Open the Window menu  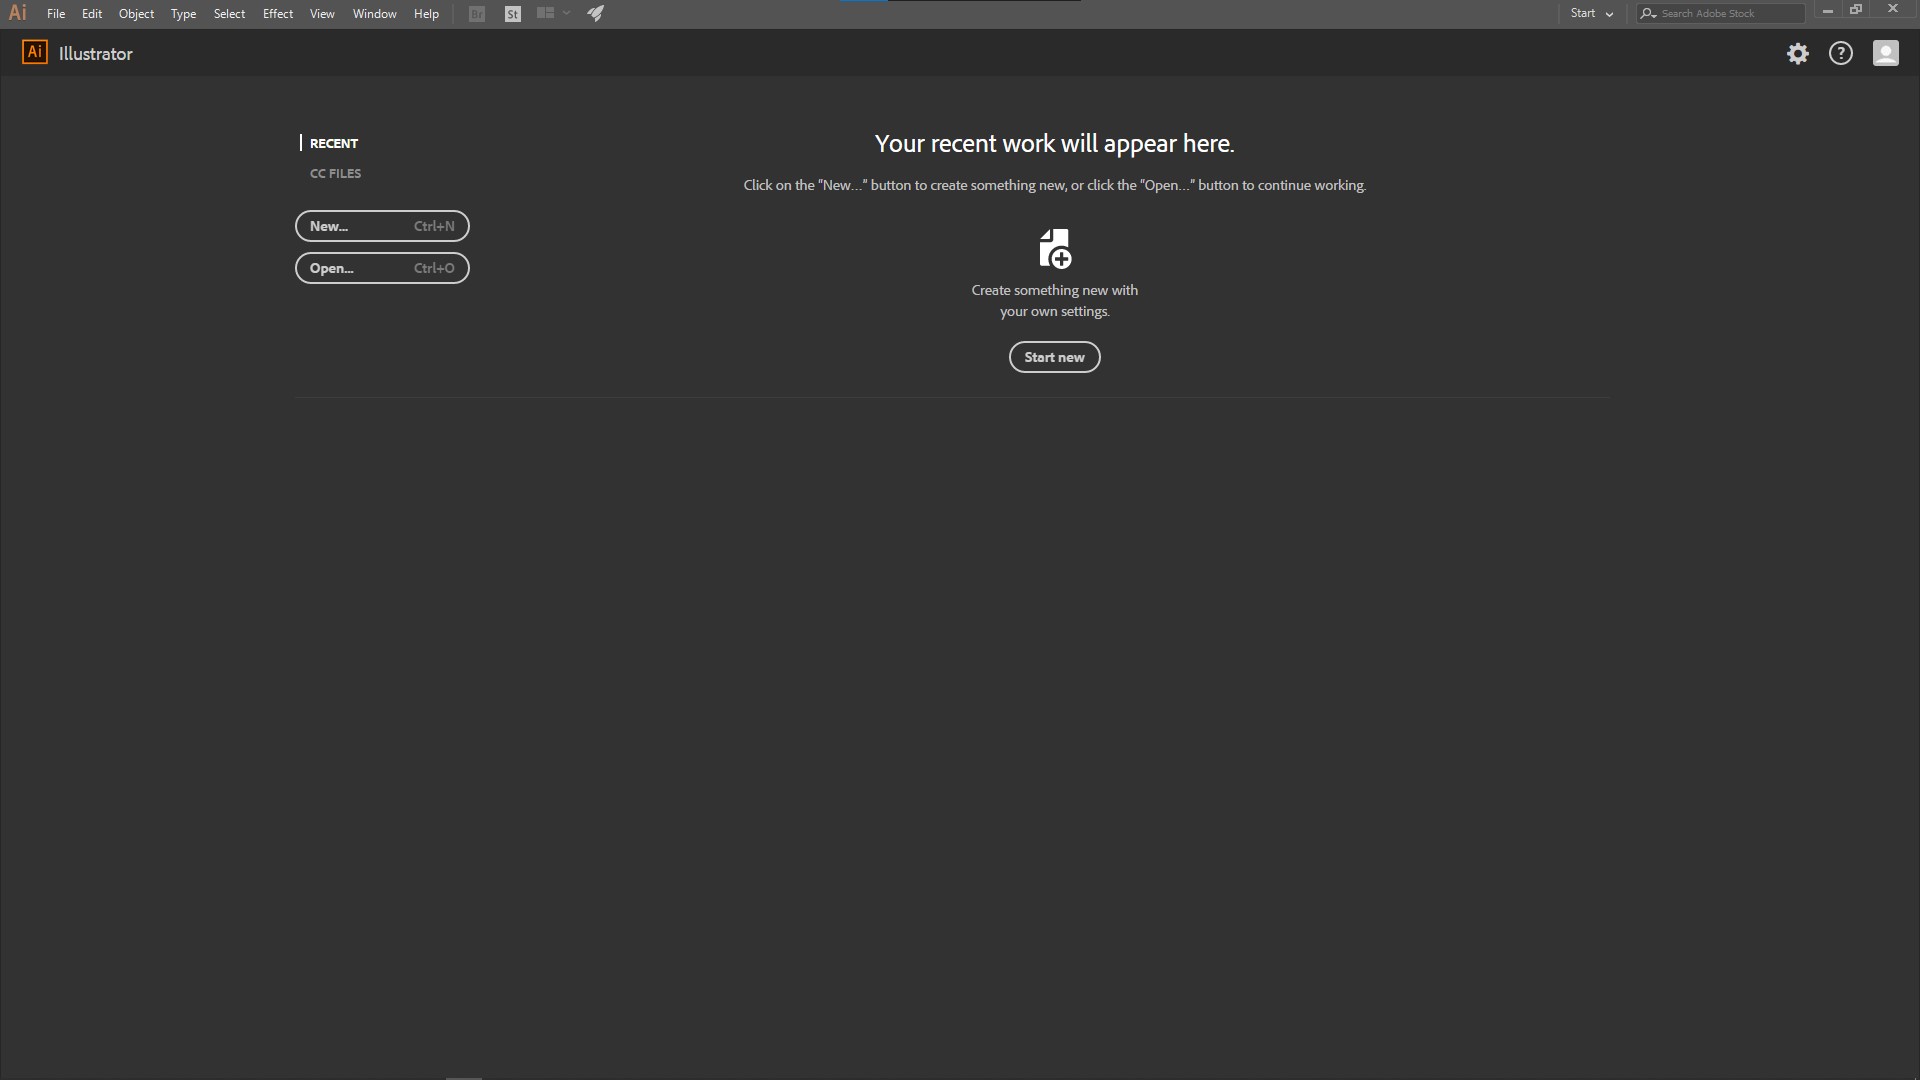tap(374, 14)
